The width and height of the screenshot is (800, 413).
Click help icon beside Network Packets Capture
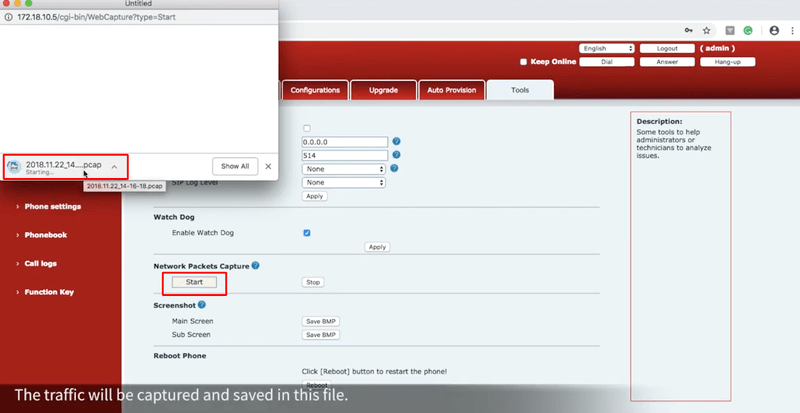pyautogui.click(x=256, y=266)
